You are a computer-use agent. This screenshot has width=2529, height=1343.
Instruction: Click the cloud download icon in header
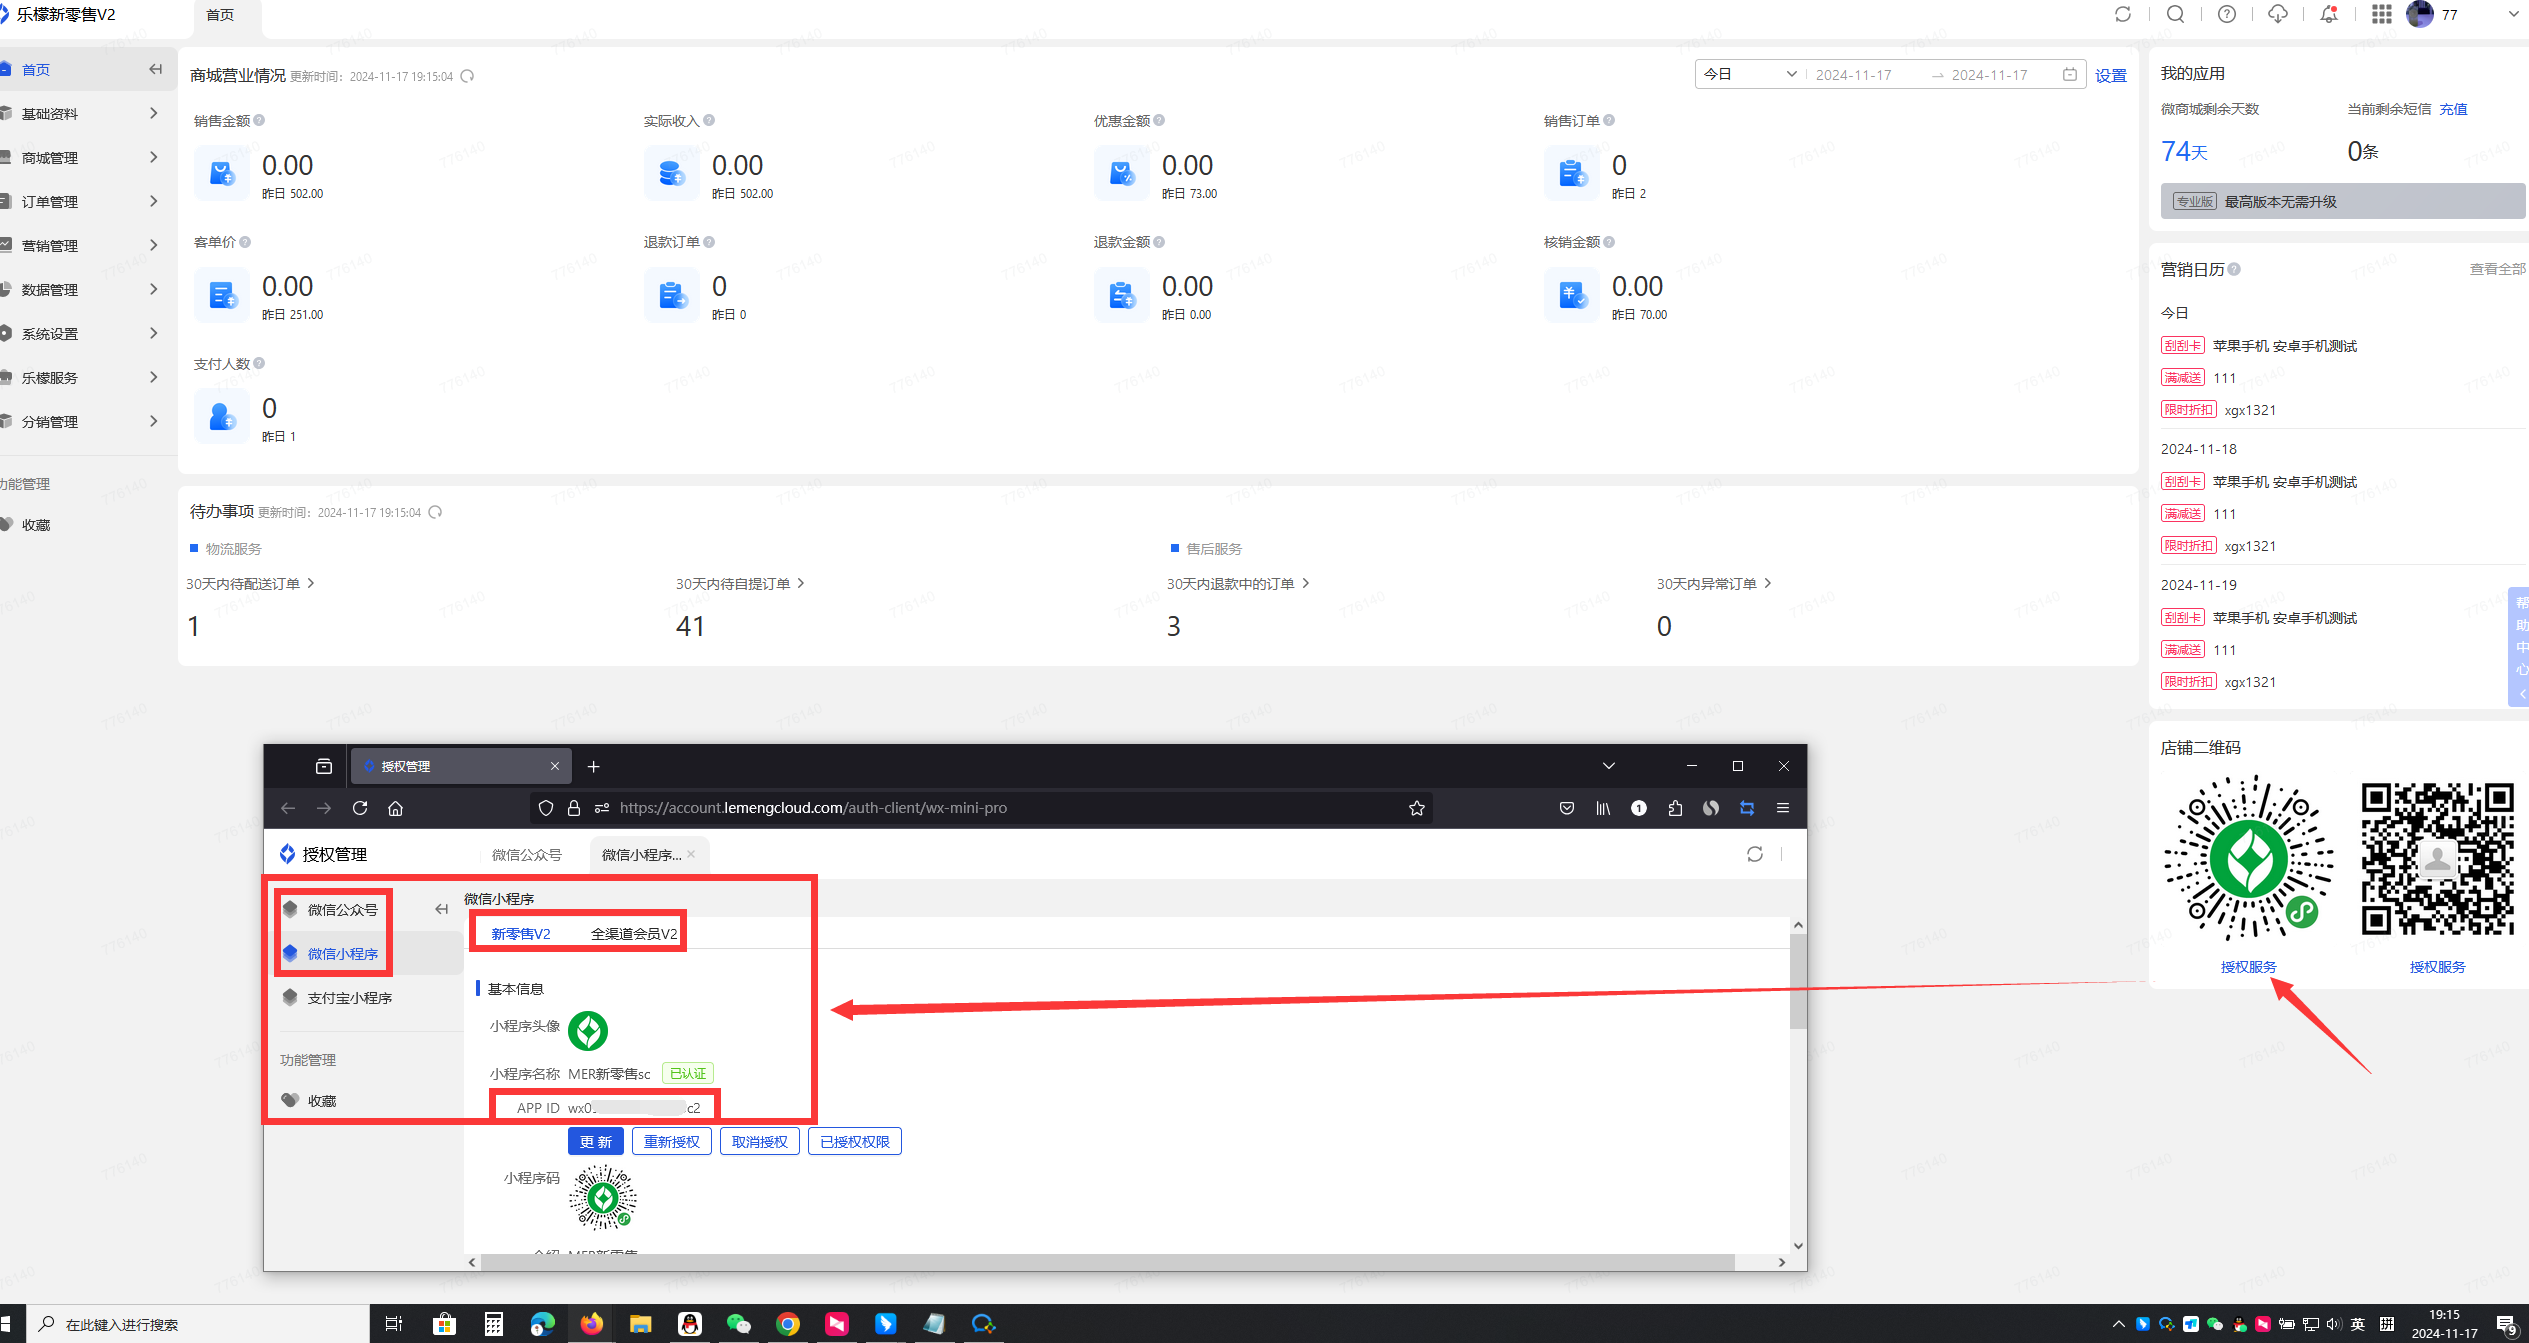pos(2278,14)
